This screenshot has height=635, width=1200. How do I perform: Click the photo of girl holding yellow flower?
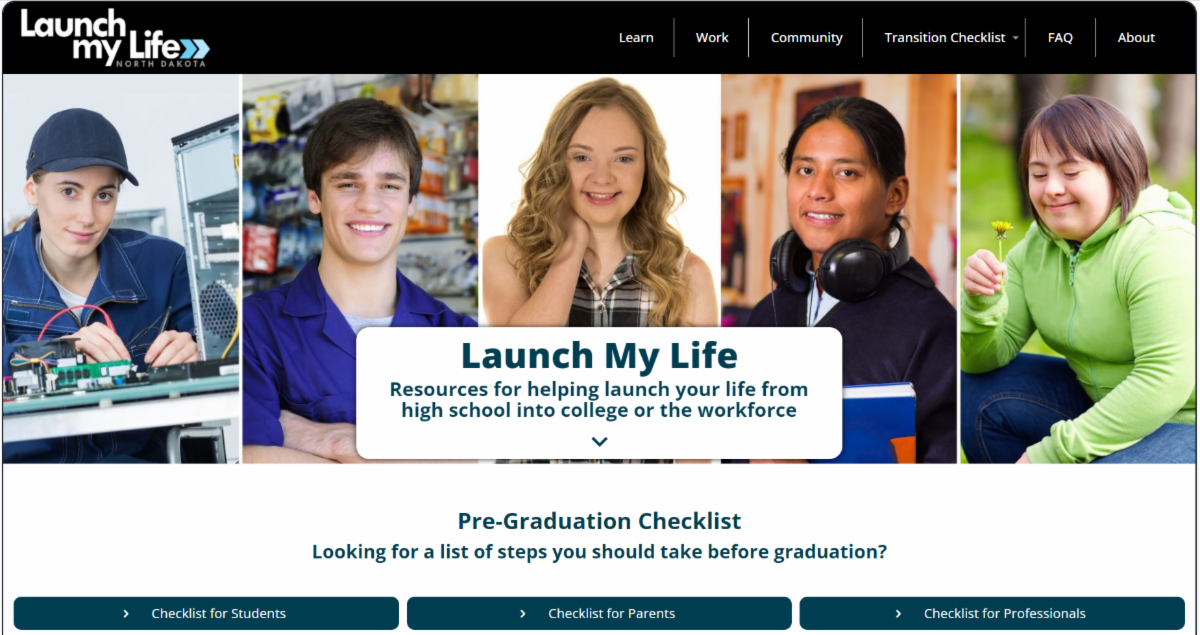[x=1078, y=268]
